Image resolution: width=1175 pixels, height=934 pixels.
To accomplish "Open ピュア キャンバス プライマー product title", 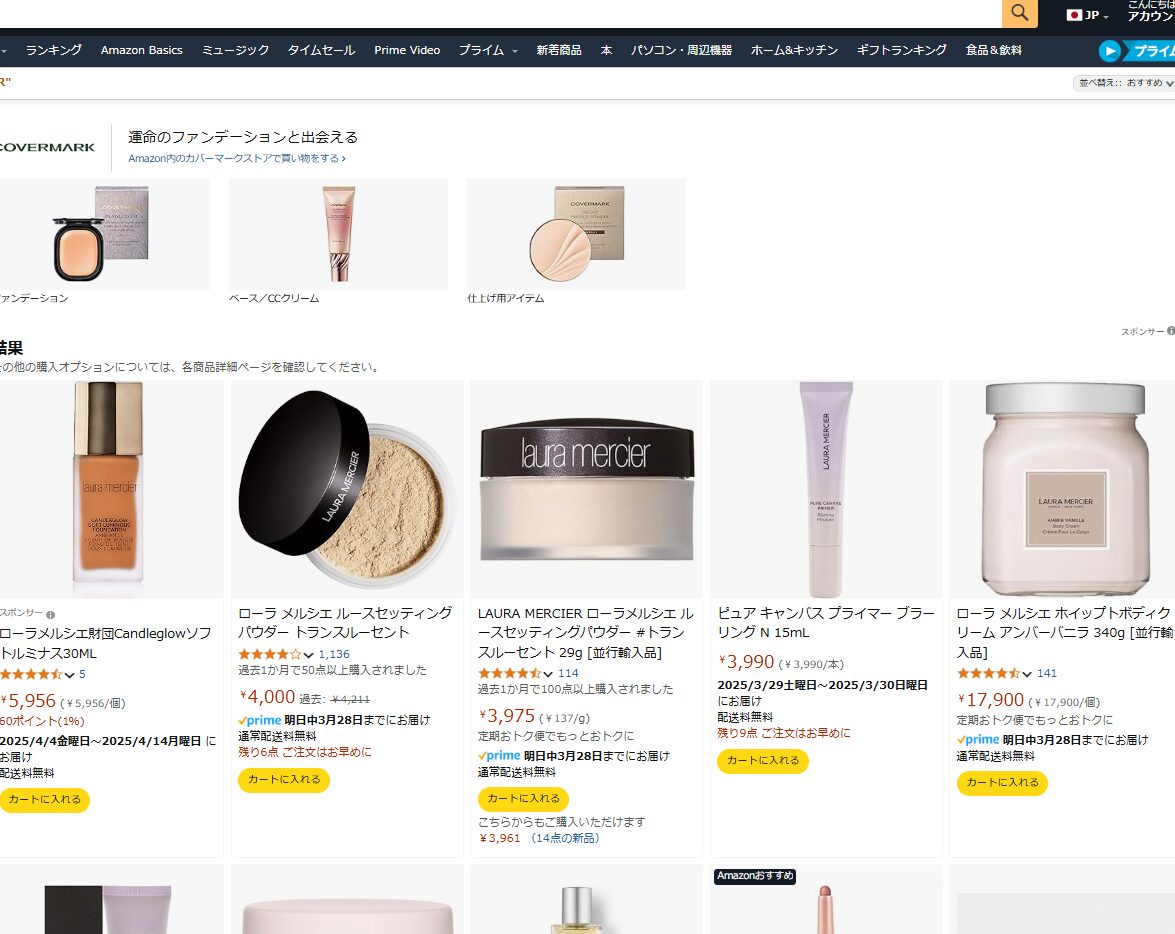I will point(826,622).
